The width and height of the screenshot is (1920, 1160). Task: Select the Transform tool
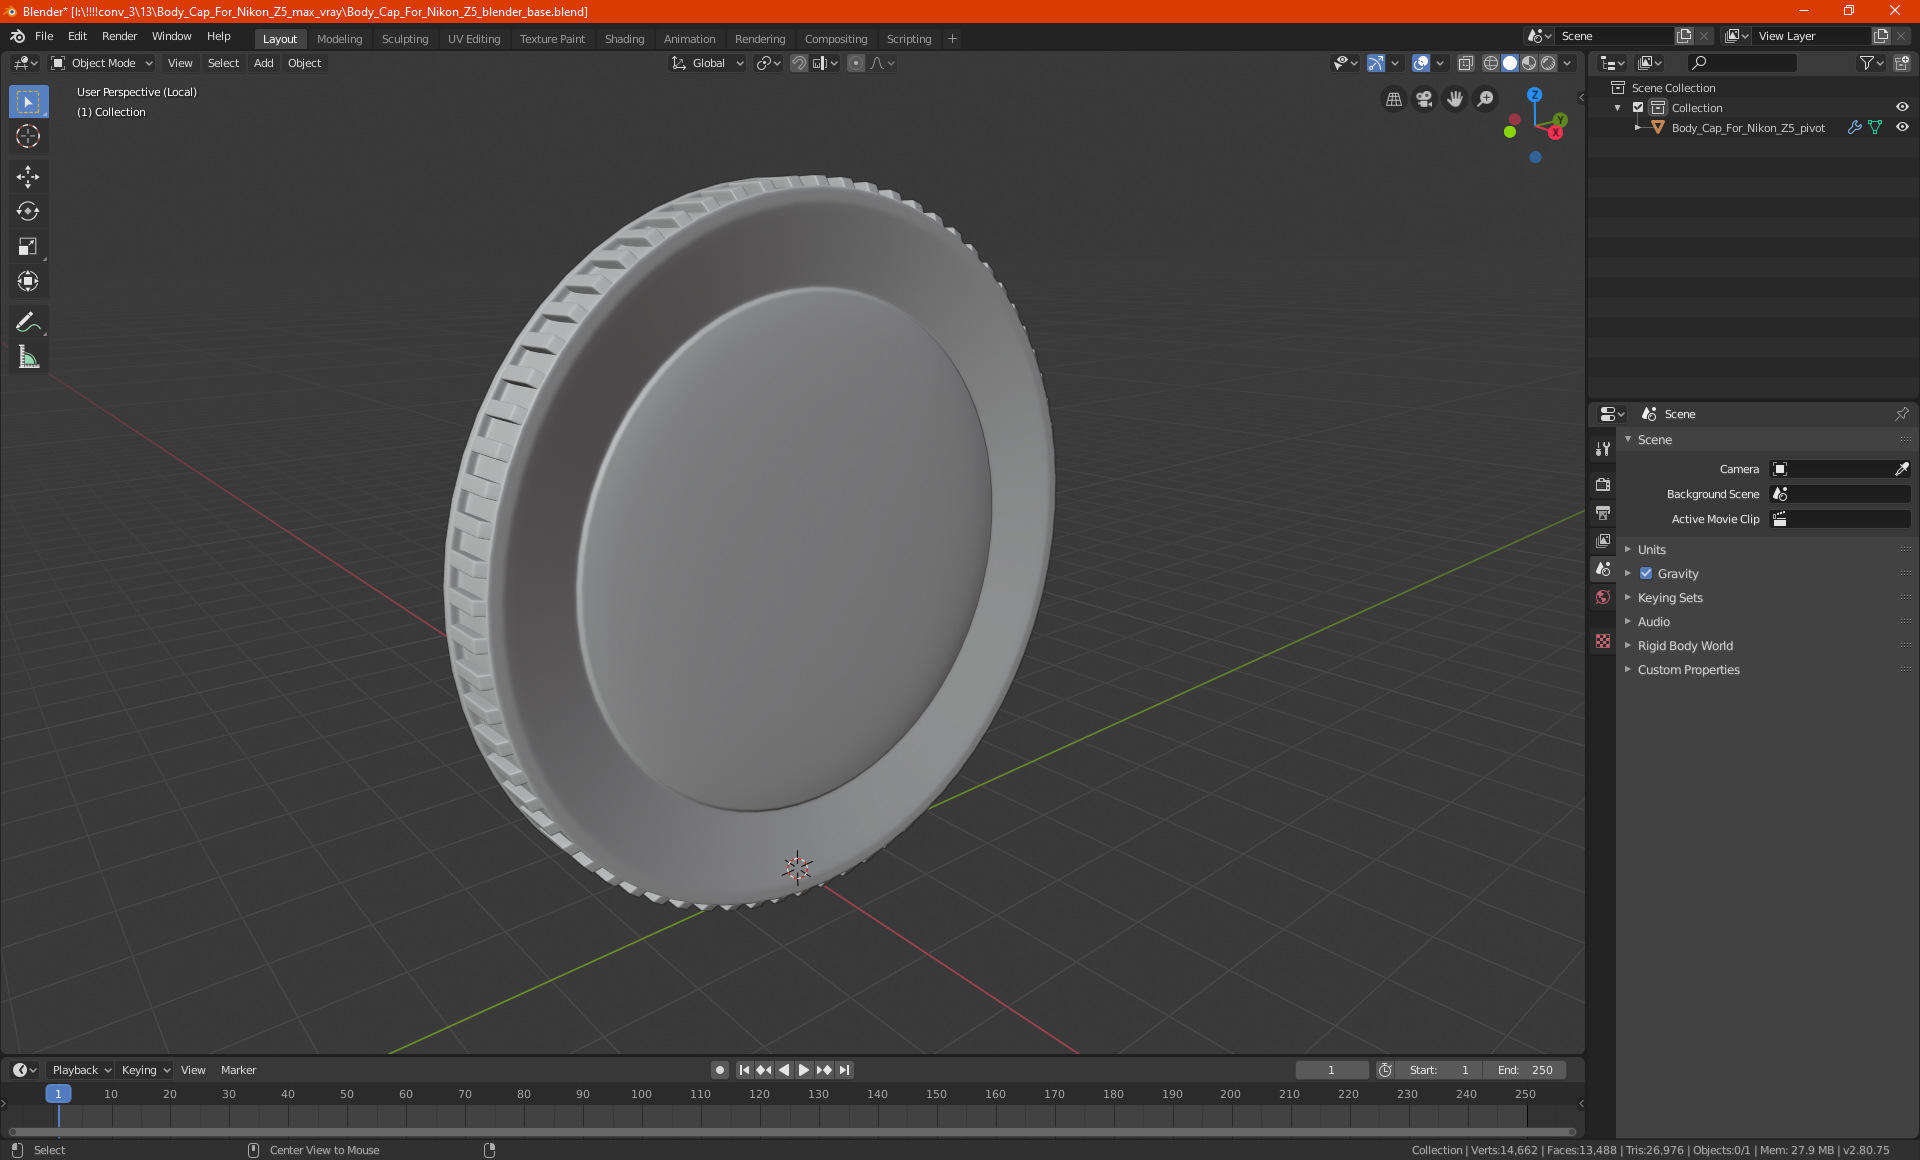pyautogui.click(x=28, y=281)
